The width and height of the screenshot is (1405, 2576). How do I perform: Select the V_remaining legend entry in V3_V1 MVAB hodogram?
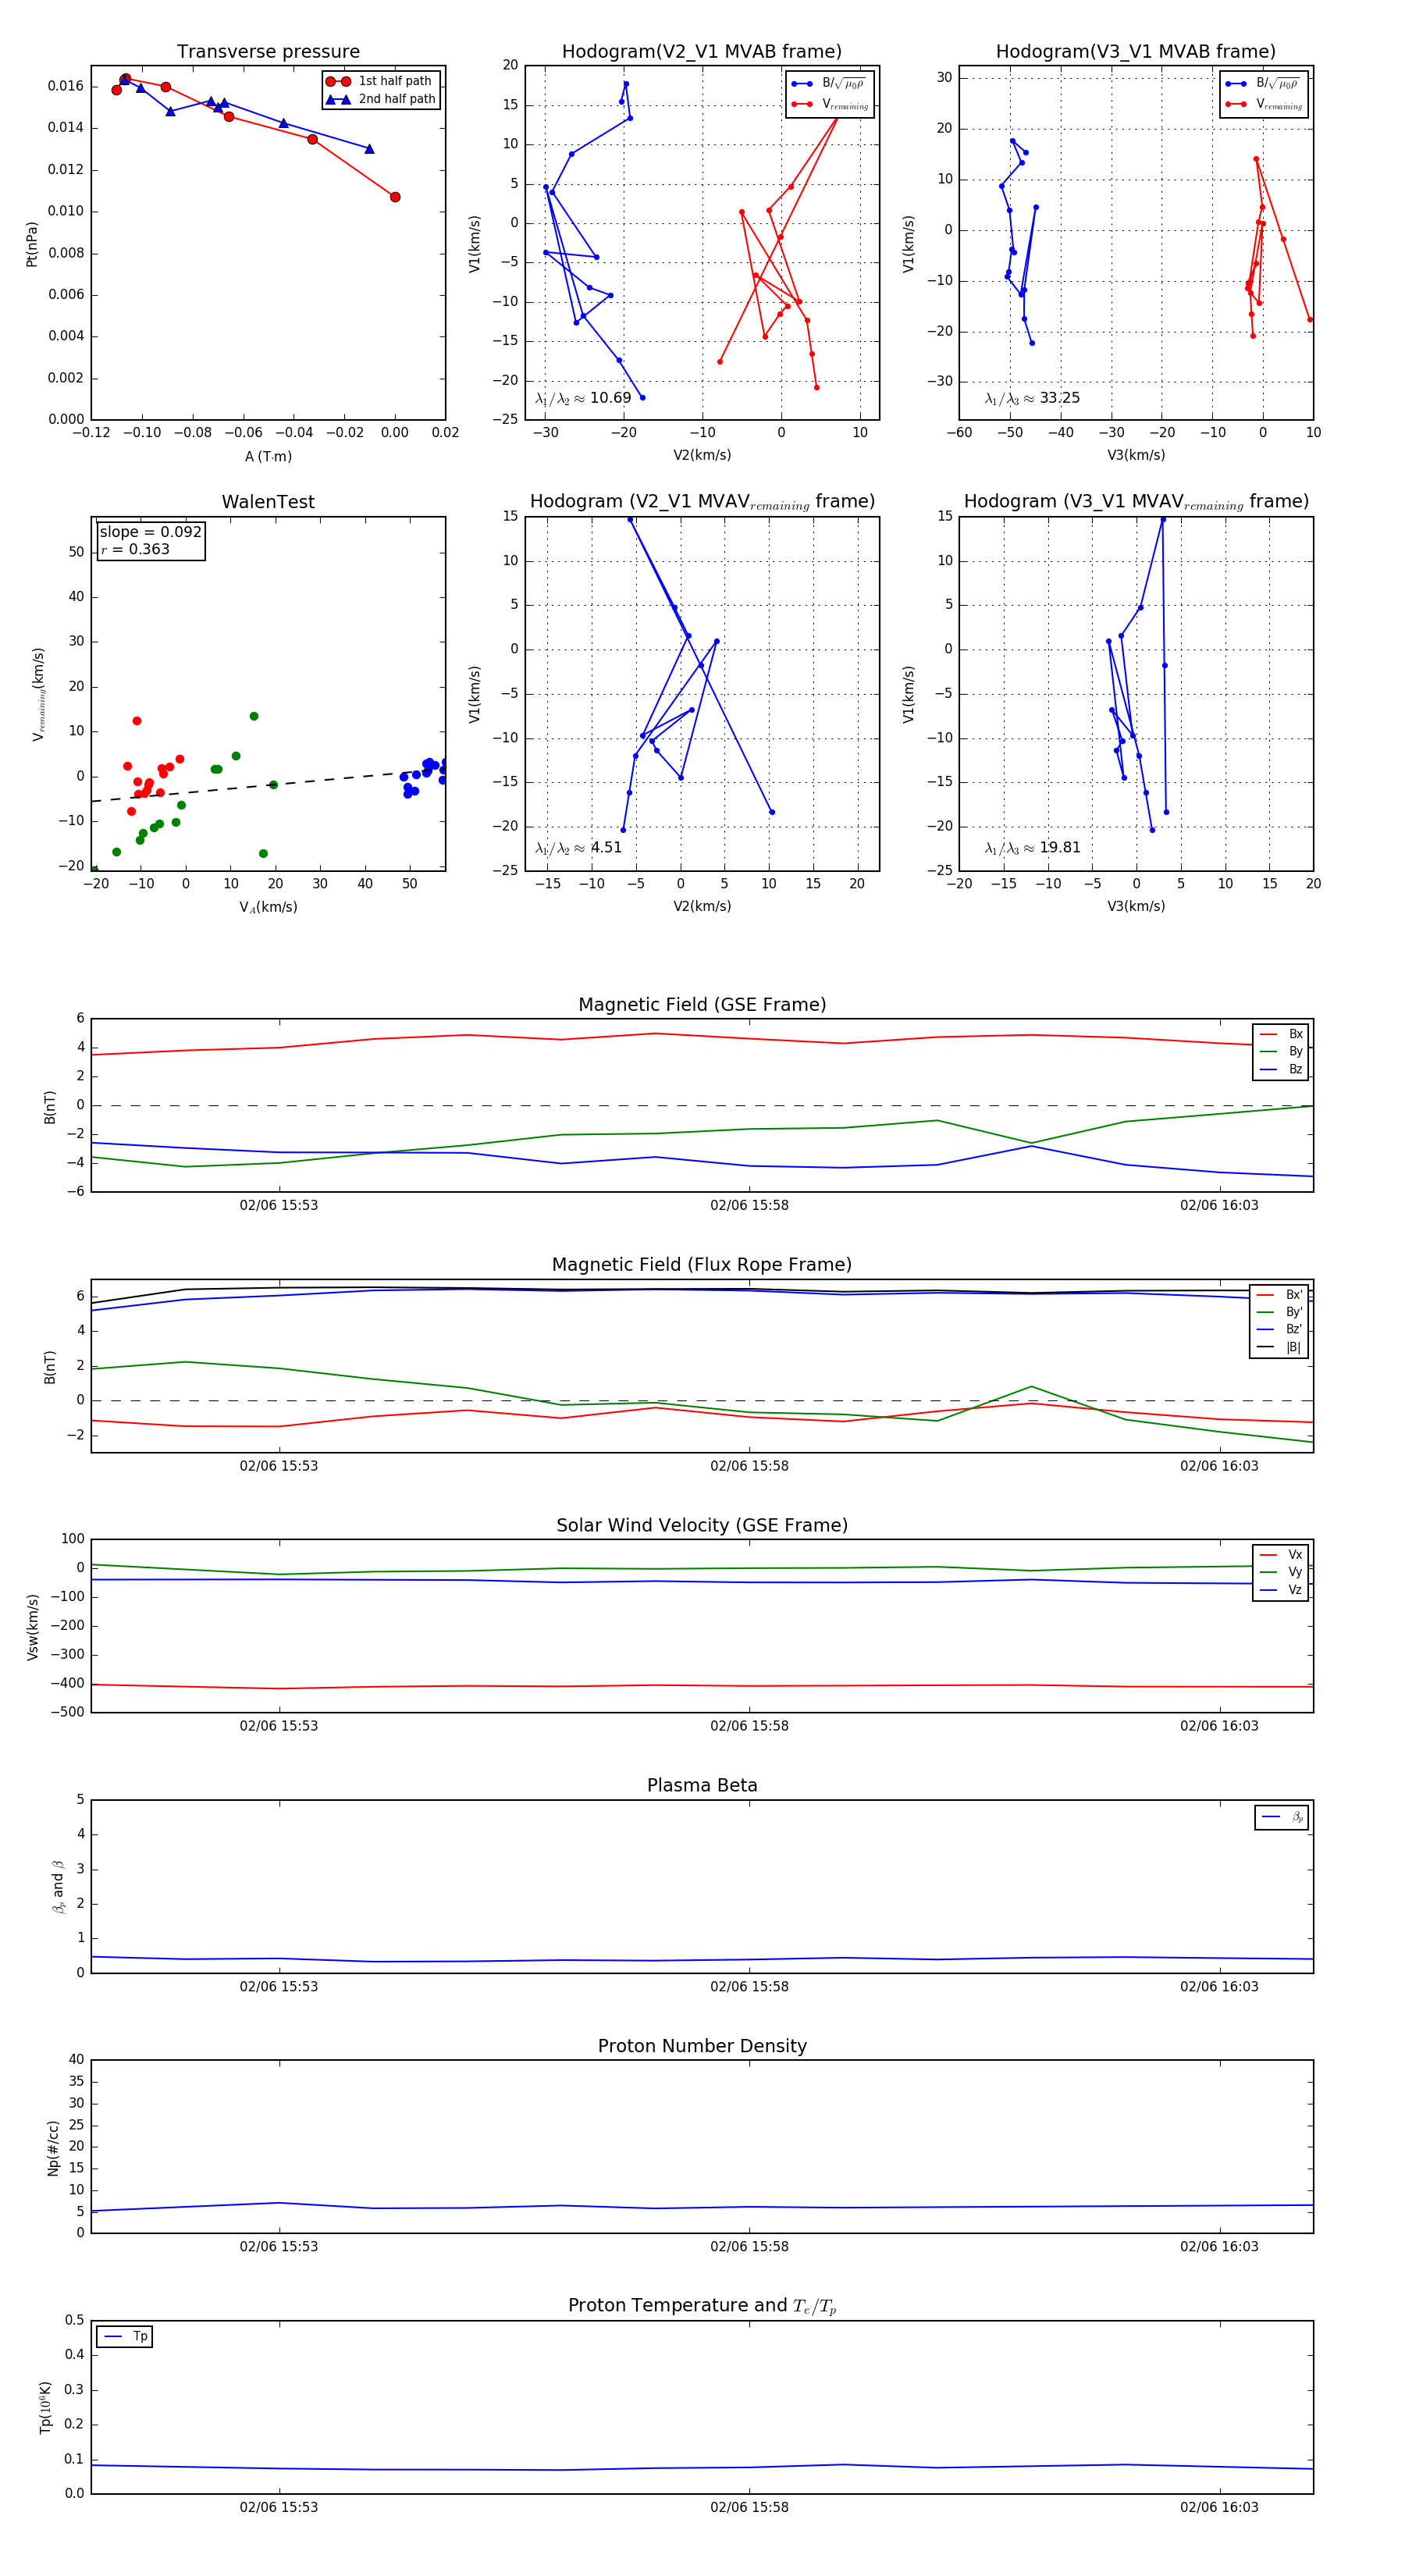(x=1264, y=104)
